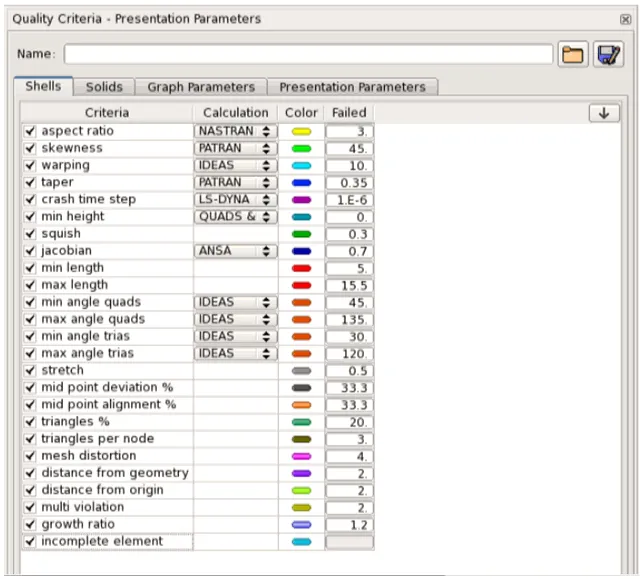The height and width of the screenshot is (579, 640).
Task: Click the Failed column header
Action: tap(349, 113)
